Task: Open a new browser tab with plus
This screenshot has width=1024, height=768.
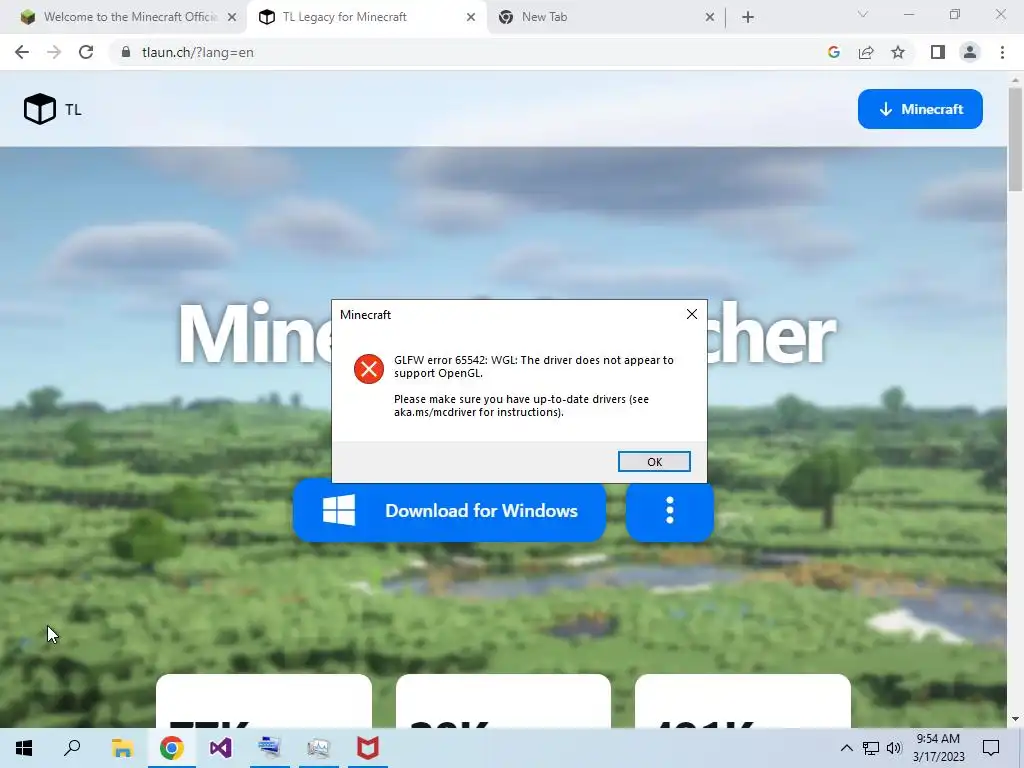Action: (x=748, y=18)
